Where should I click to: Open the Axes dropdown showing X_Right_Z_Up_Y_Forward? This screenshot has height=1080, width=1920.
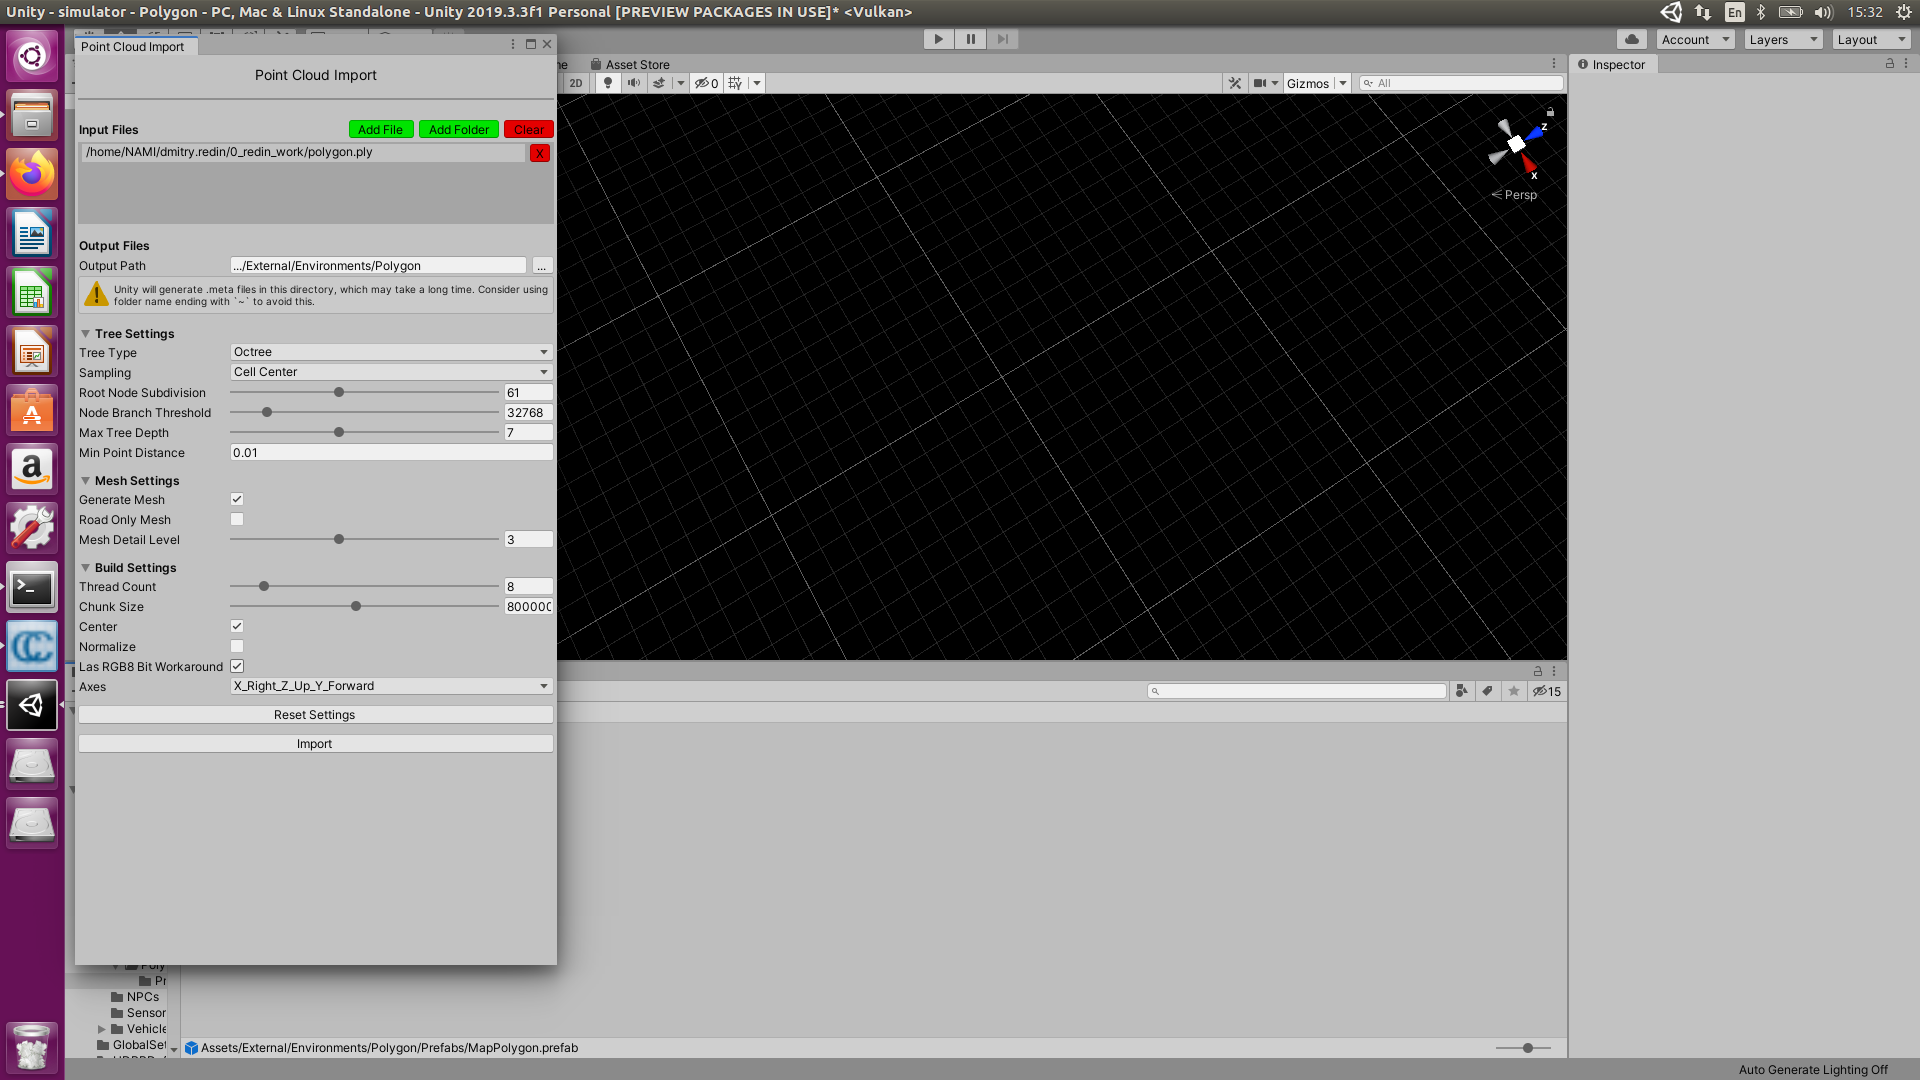(x=390, y=686)
